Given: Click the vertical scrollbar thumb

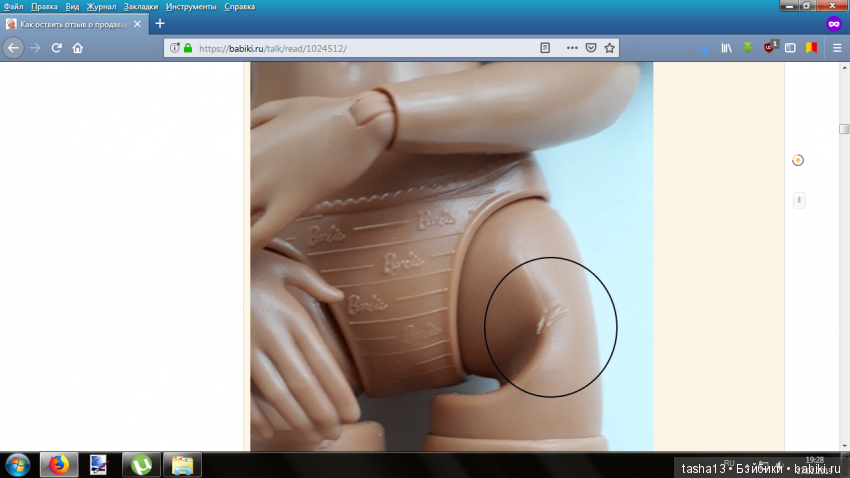Looking at the screenshot, I should [x=844, y=129].
